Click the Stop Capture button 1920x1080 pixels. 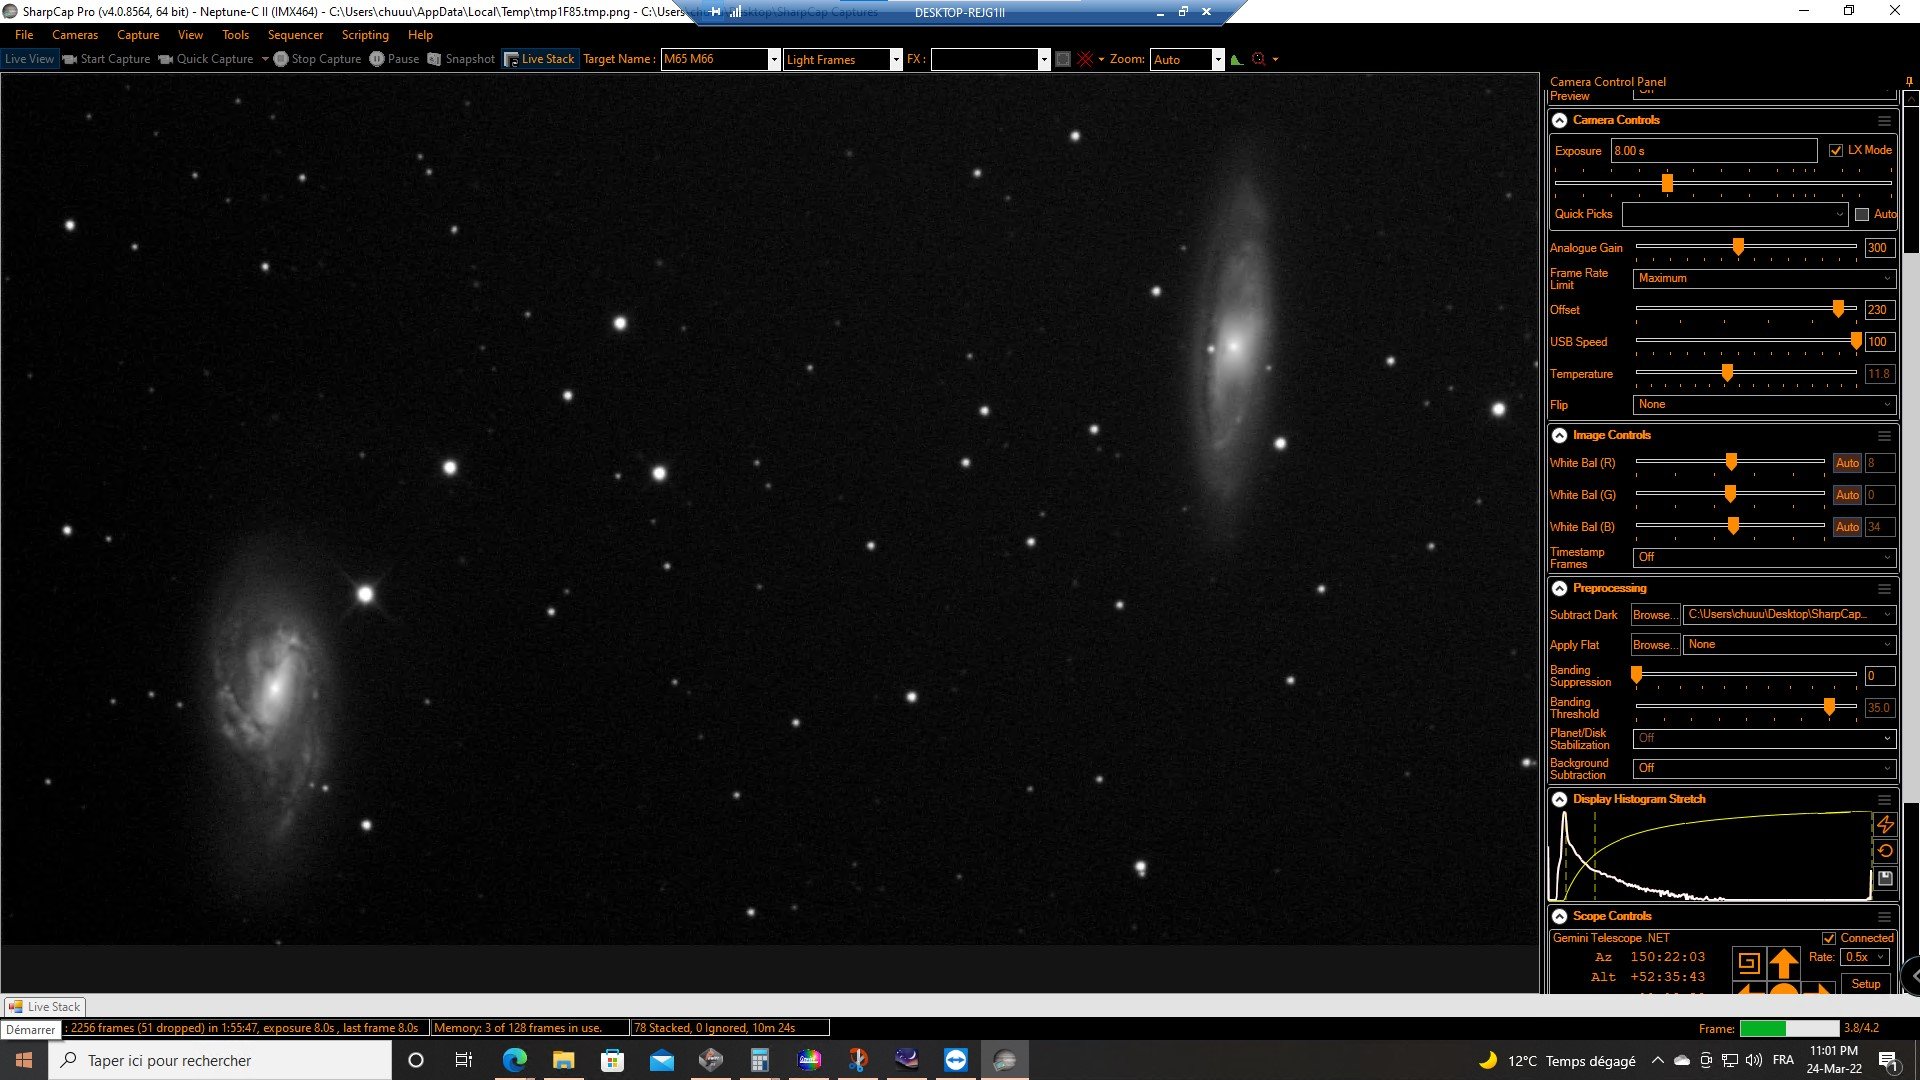point(317,59)
